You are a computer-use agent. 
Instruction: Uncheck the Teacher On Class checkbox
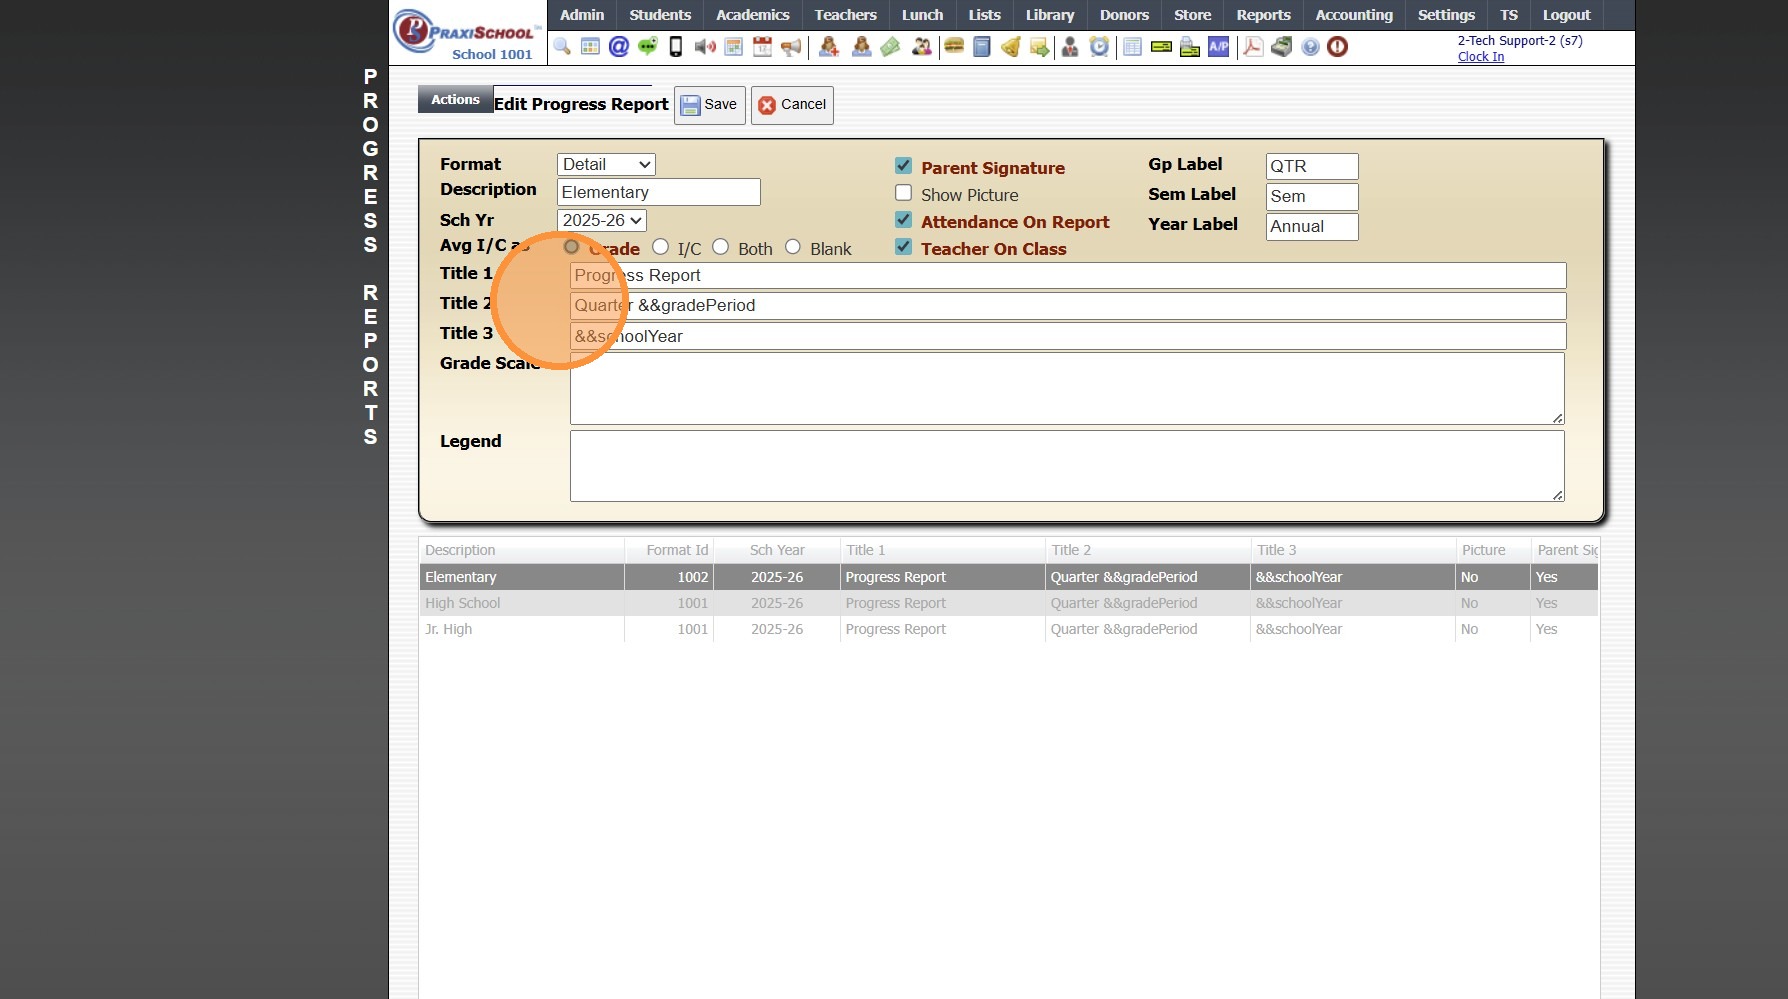(x=903, y=247)
